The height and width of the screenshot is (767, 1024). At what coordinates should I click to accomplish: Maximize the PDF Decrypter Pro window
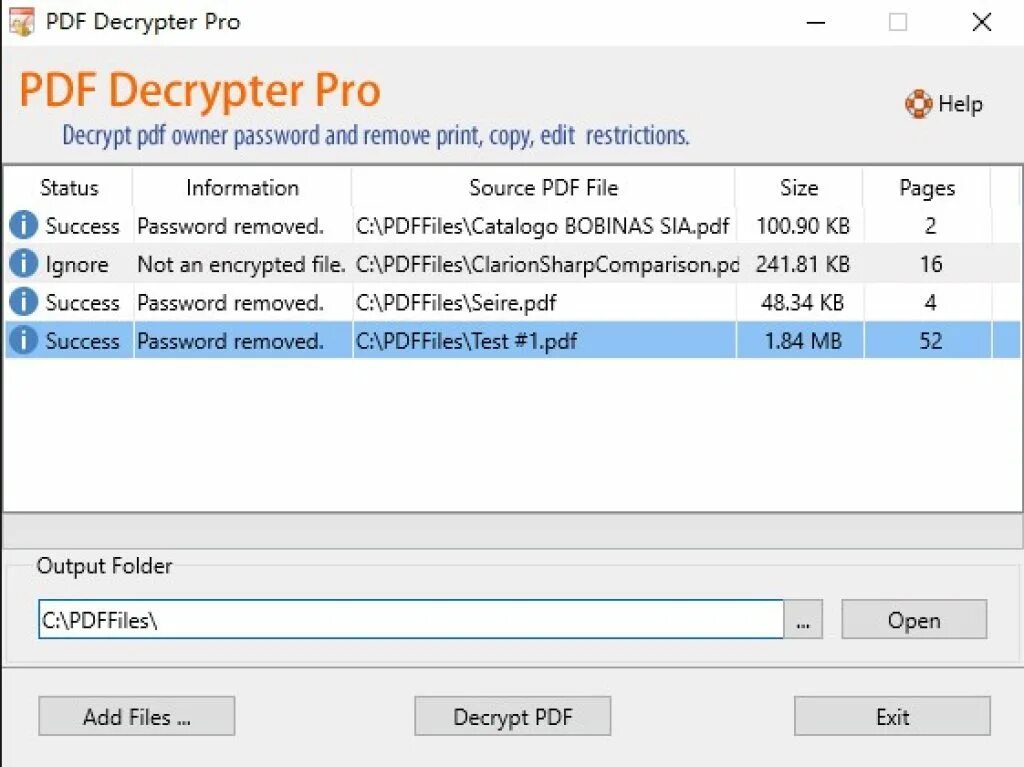898,22
